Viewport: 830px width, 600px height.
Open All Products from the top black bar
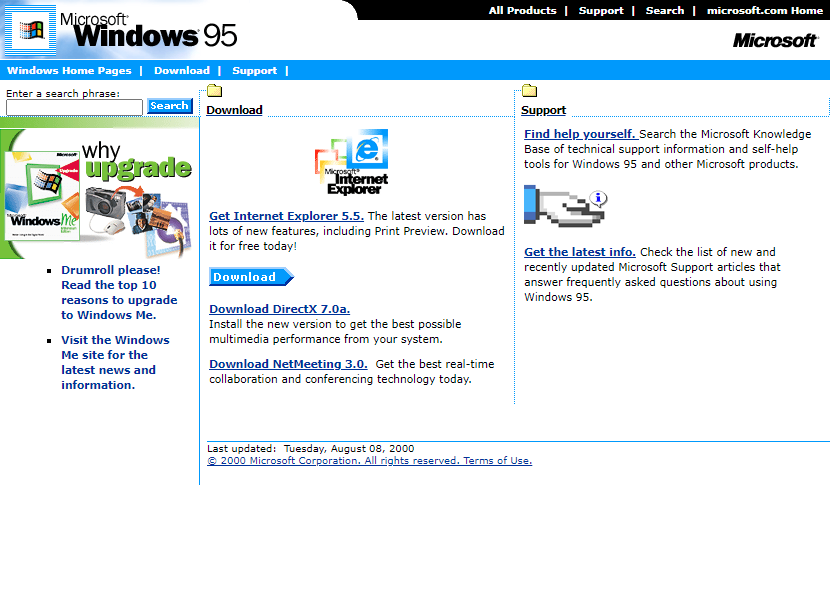pos(523,10)
